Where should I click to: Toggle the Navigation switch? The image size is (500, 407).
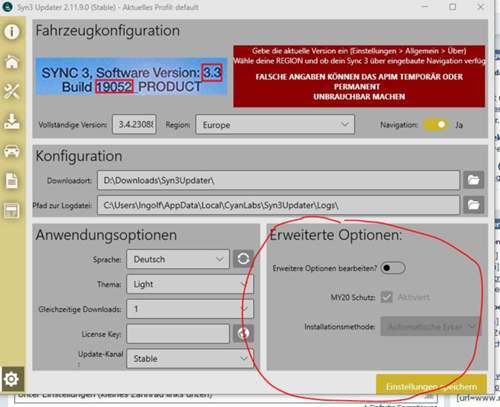[x=435, y=125]
